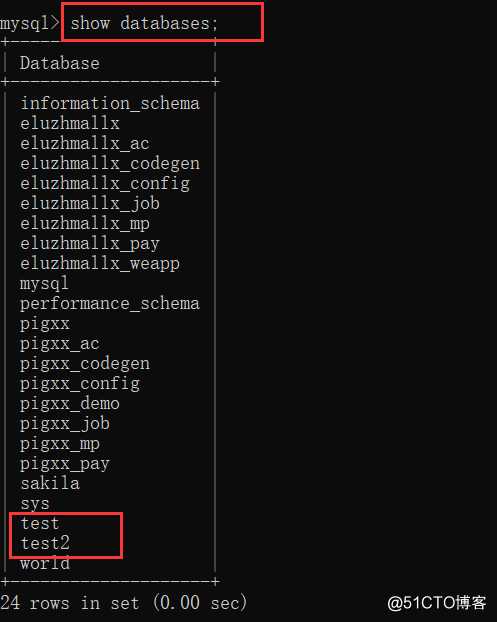This screenshot has height=622, width=497.
Task: Click the show databases command text
Action: coord(144,23)
